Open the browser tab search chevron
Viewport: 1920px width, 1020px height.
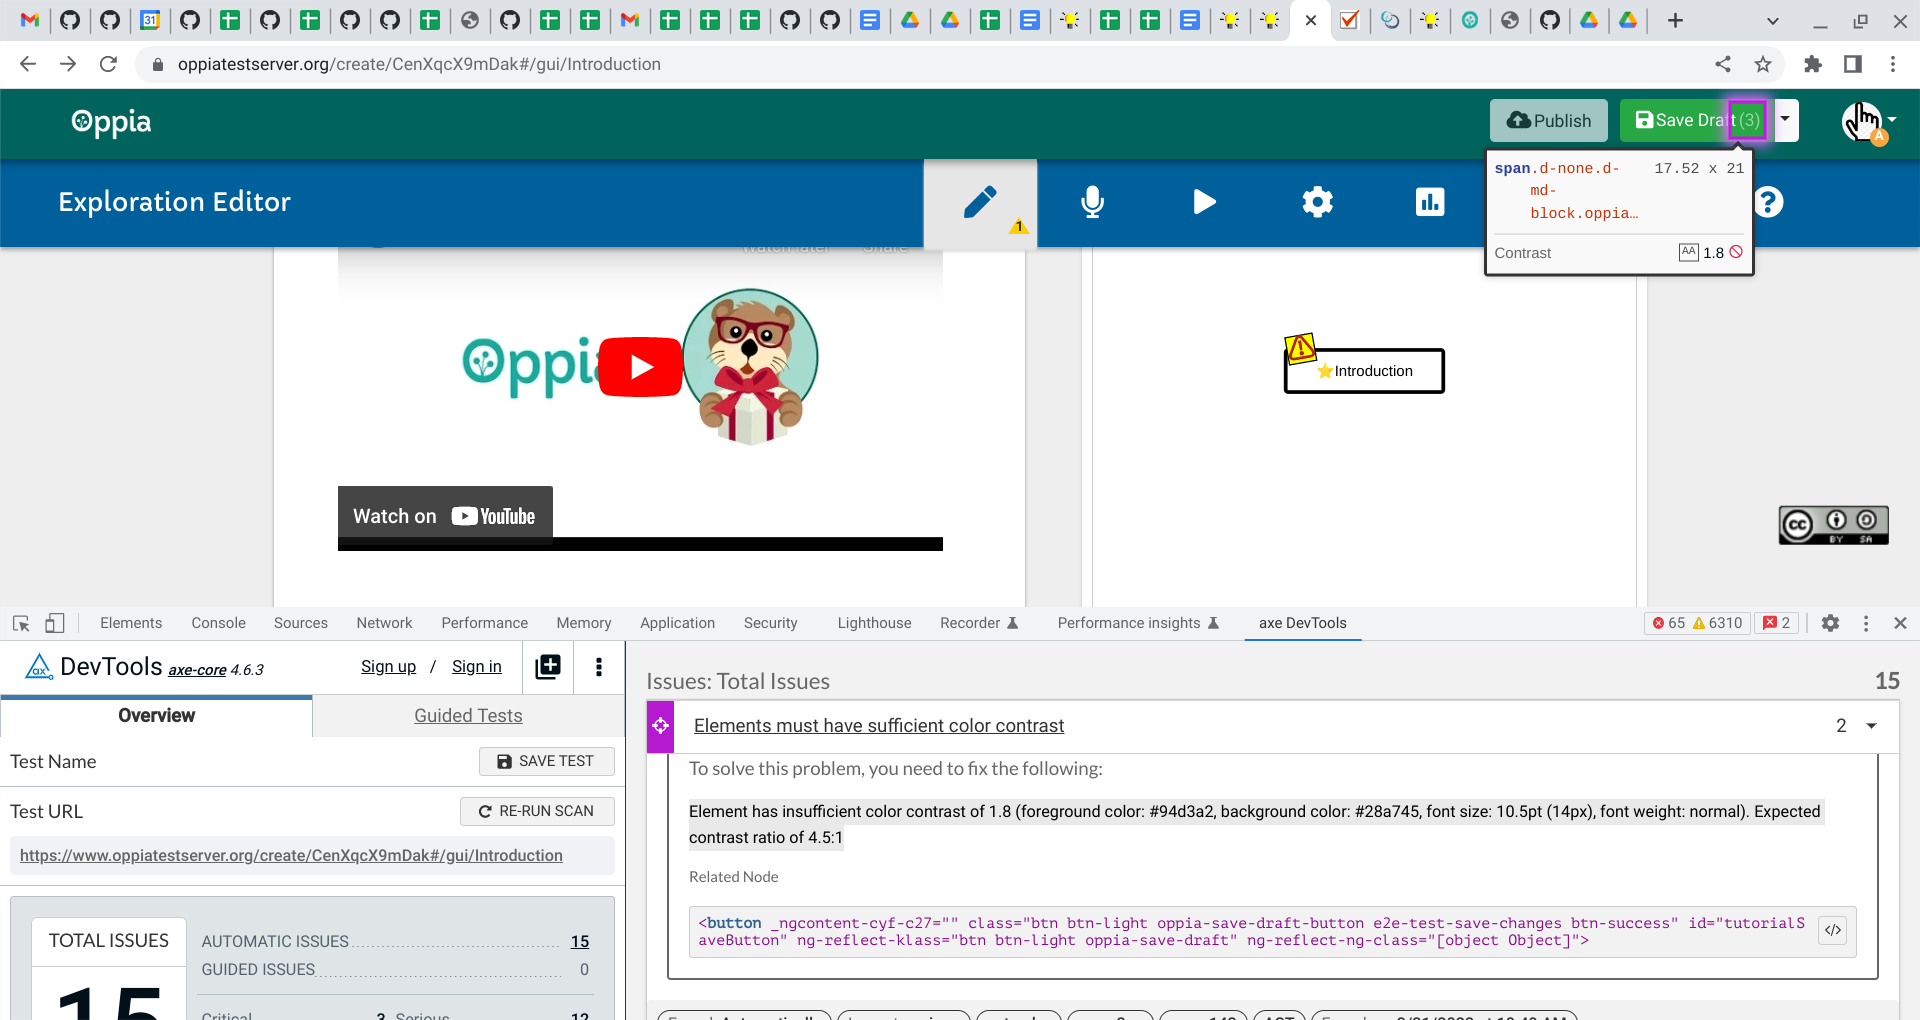point(1773,20)
